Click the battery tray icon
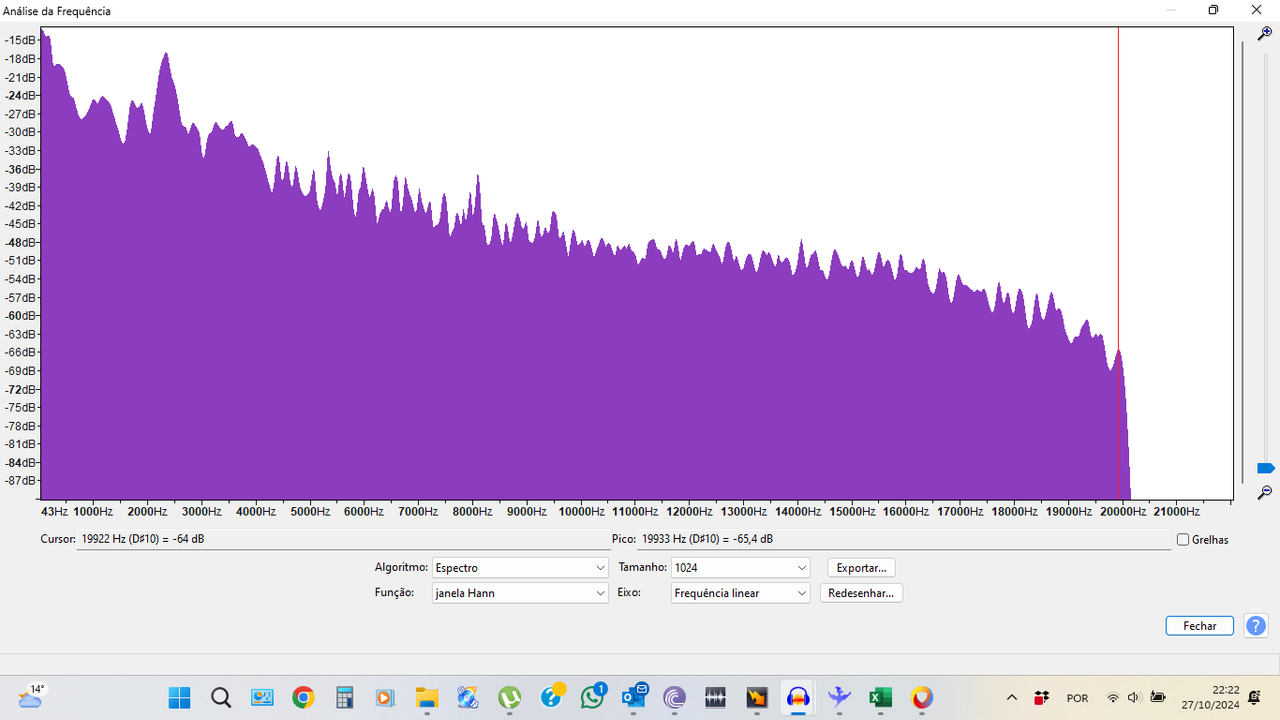Viewport: 1280px width, 720px height. click(x=1158, y=697)
